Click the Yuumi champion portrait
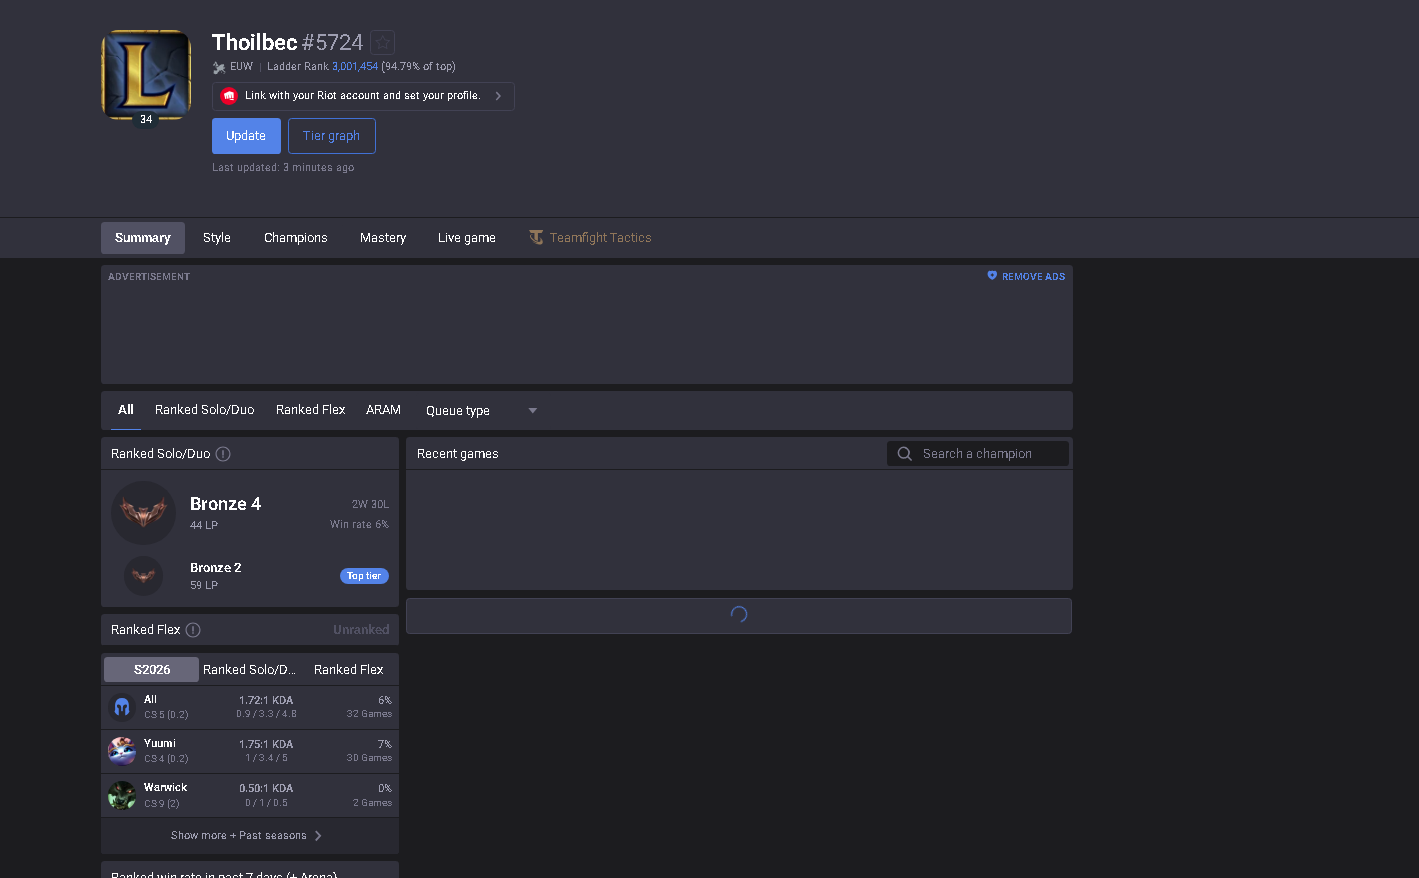Screen dimensions: 1419x878 pos(122,751)
